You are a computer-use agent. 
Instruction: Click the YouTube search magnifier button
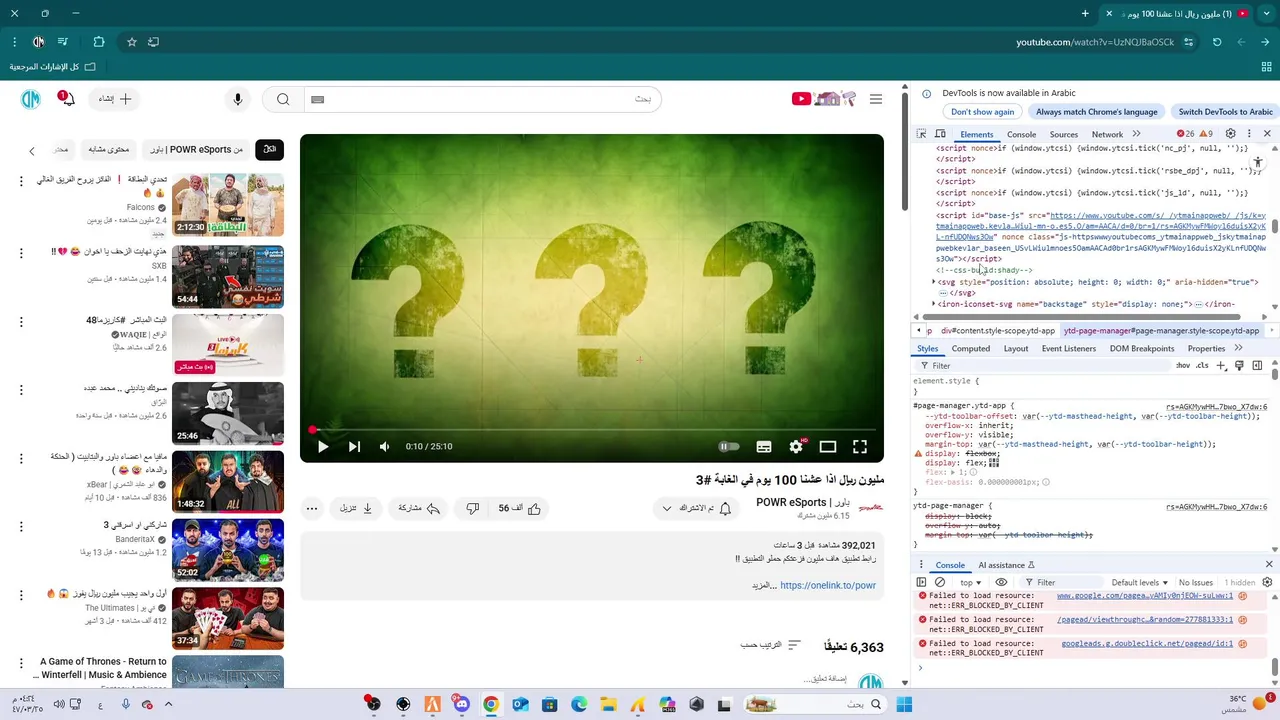tap(283, 99)
